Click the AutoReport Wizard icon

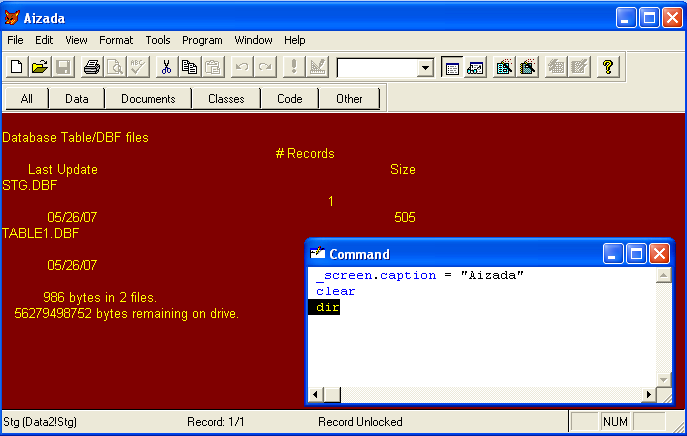579,67
